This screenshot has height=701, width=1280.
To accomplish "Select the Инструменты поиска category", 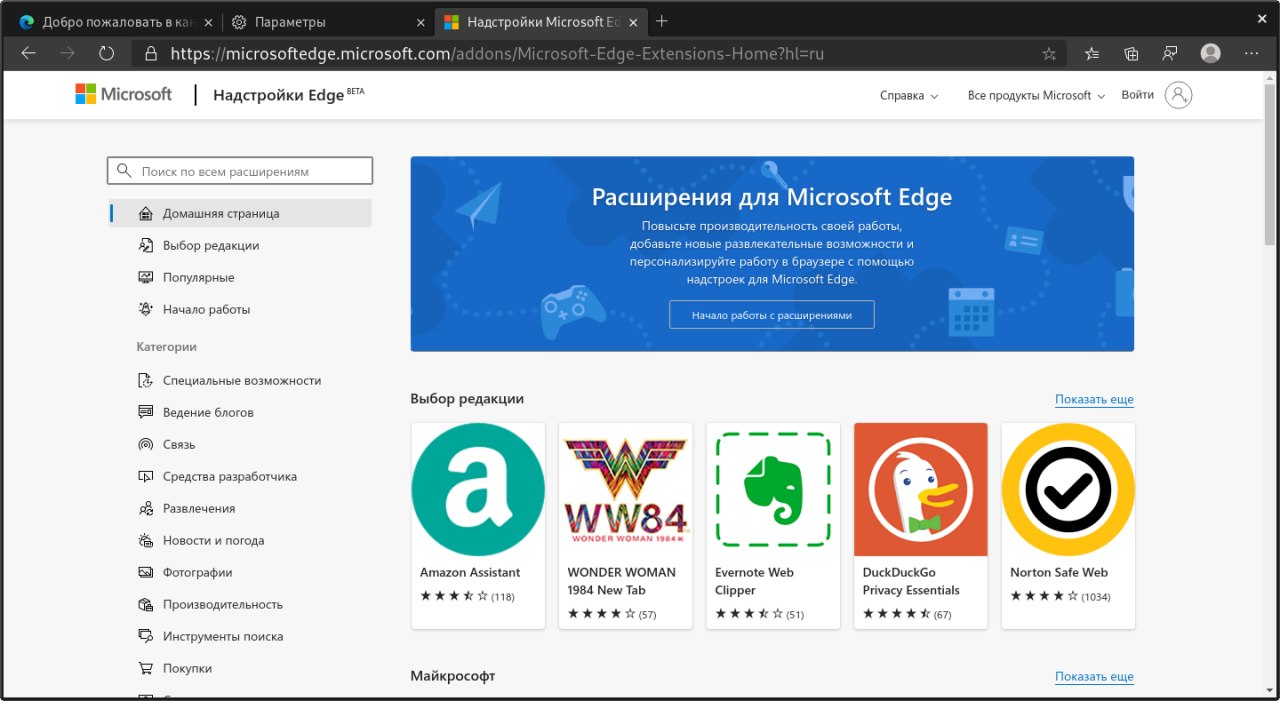I will point(240,636).
